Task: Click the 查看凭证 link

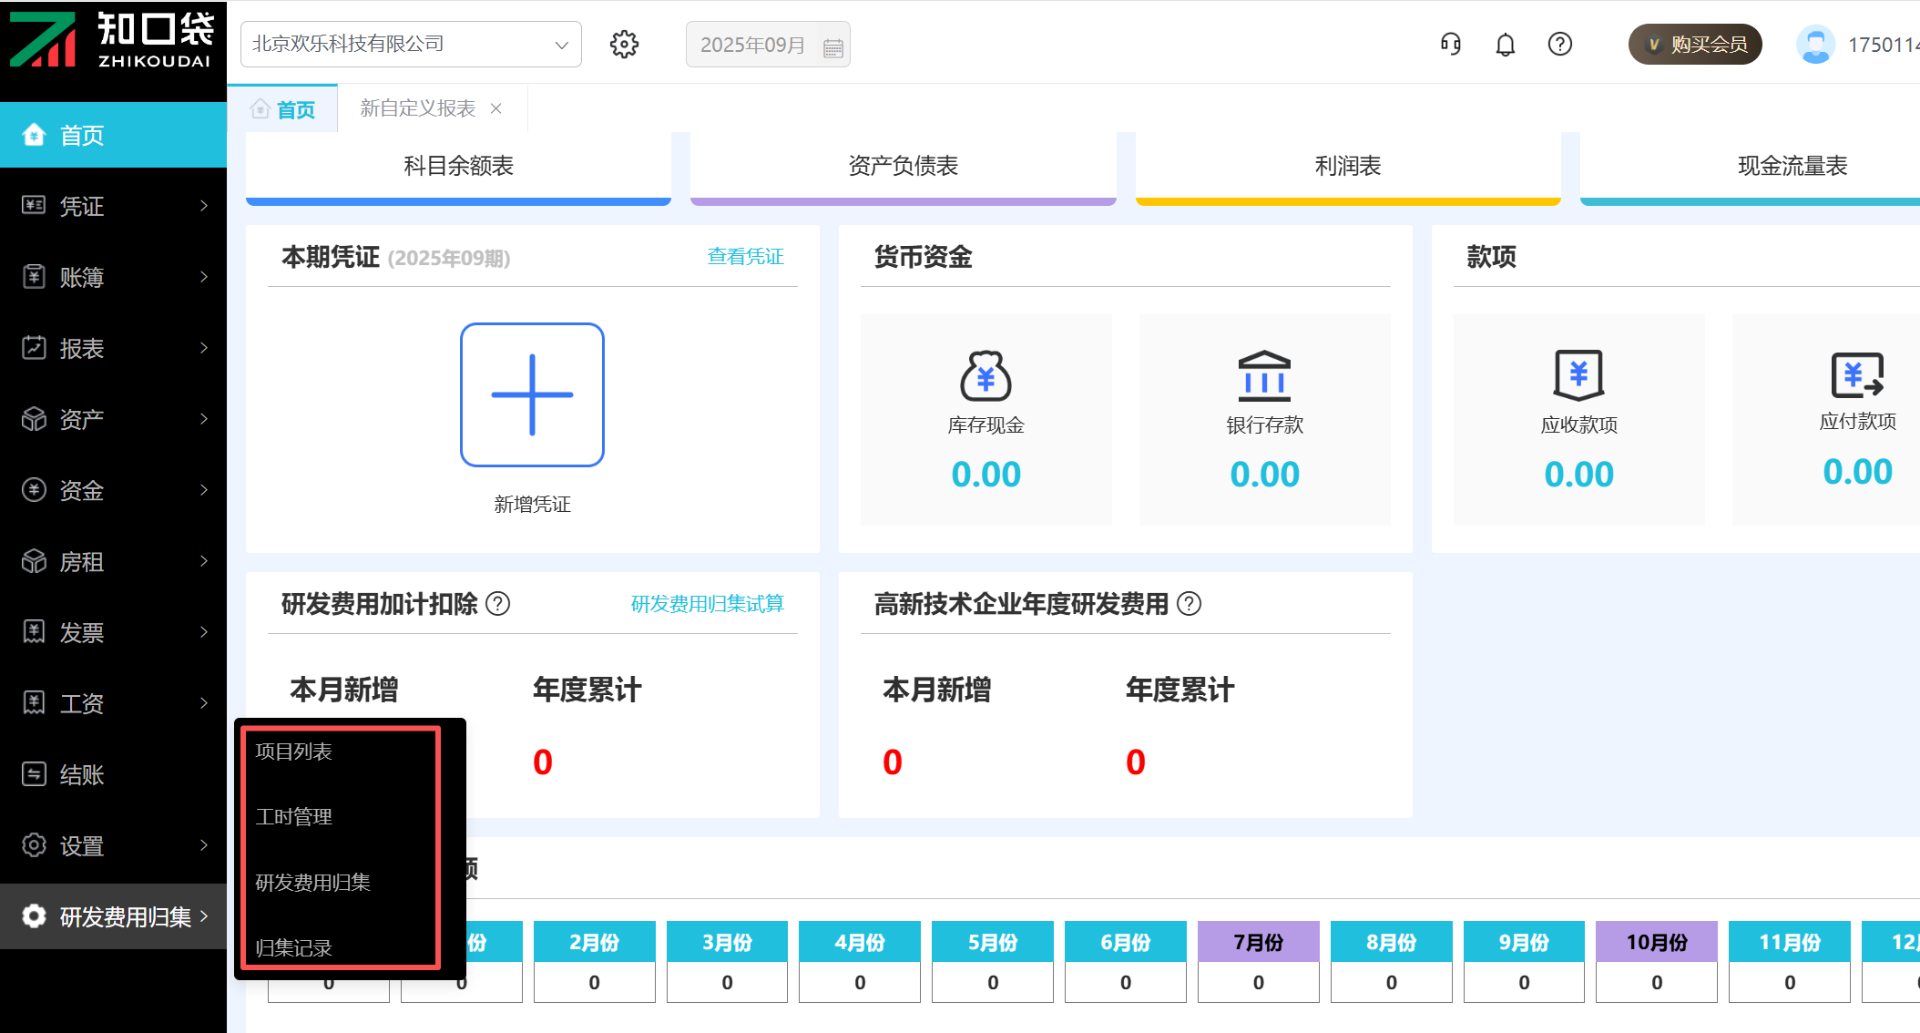Action: (745, 257)
